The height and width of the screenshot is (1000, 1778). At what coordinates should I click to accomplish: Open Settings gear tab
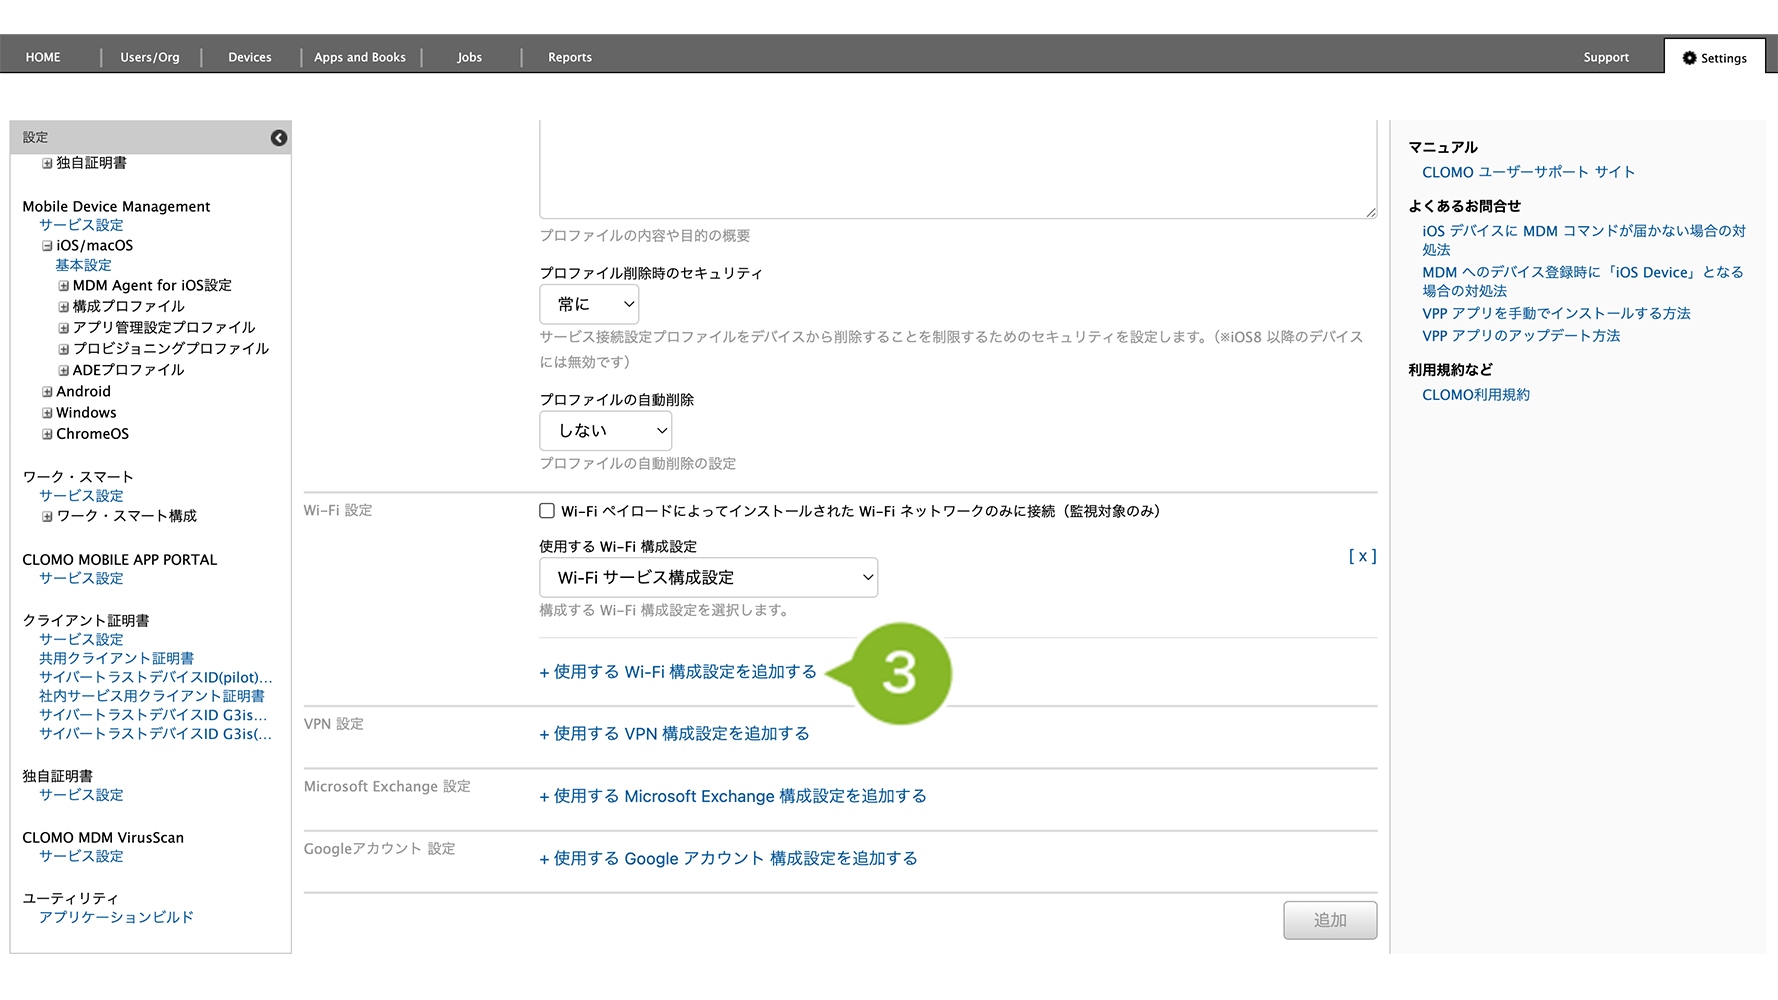click(1714, 58)
